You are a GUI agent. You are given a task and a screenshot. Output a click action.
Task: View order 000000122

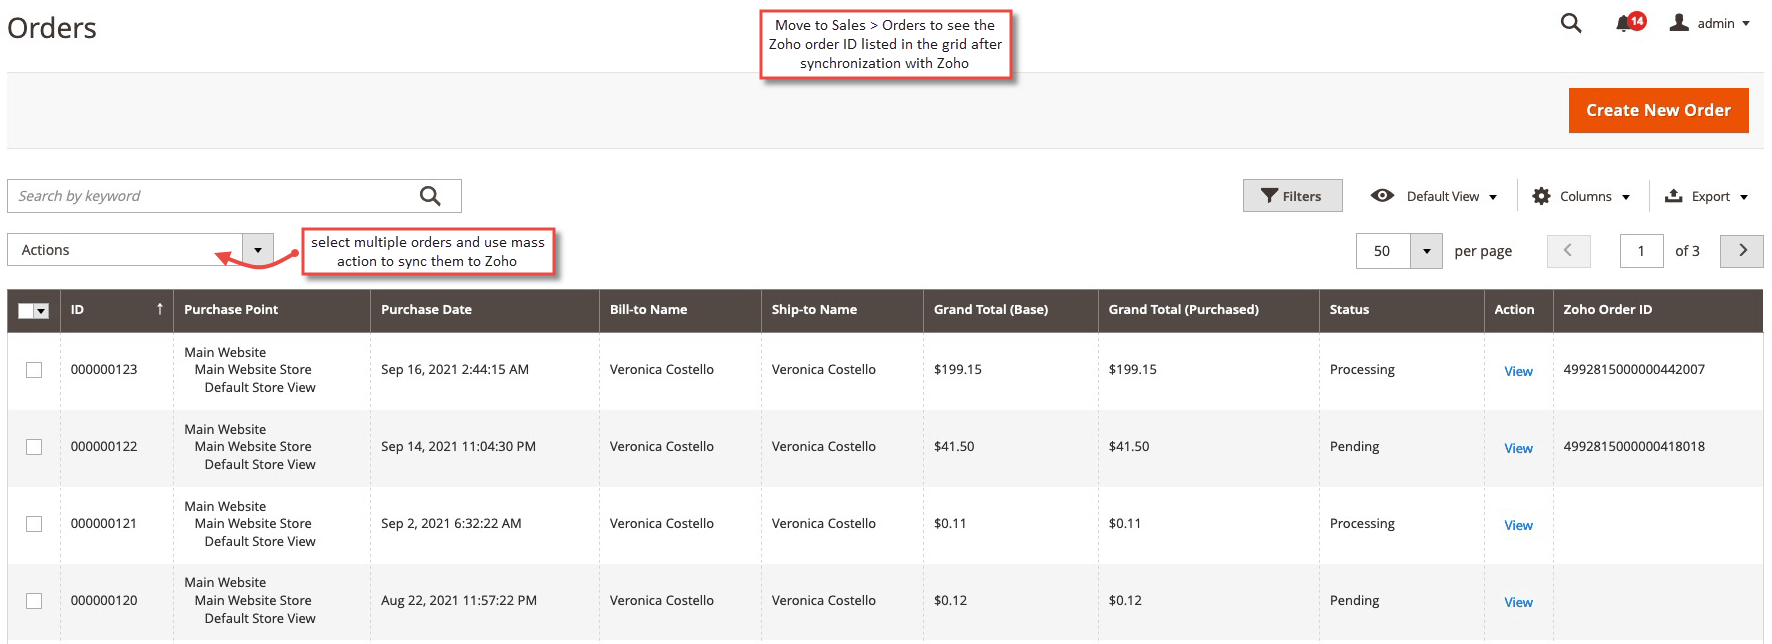click(x=1518, y=448)
